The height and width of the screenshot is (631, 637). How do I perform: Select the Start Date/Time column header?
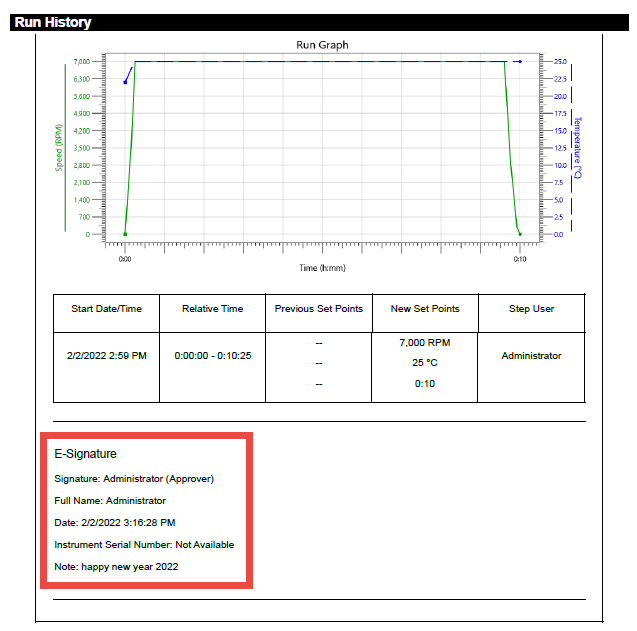[x=106, y=309]
